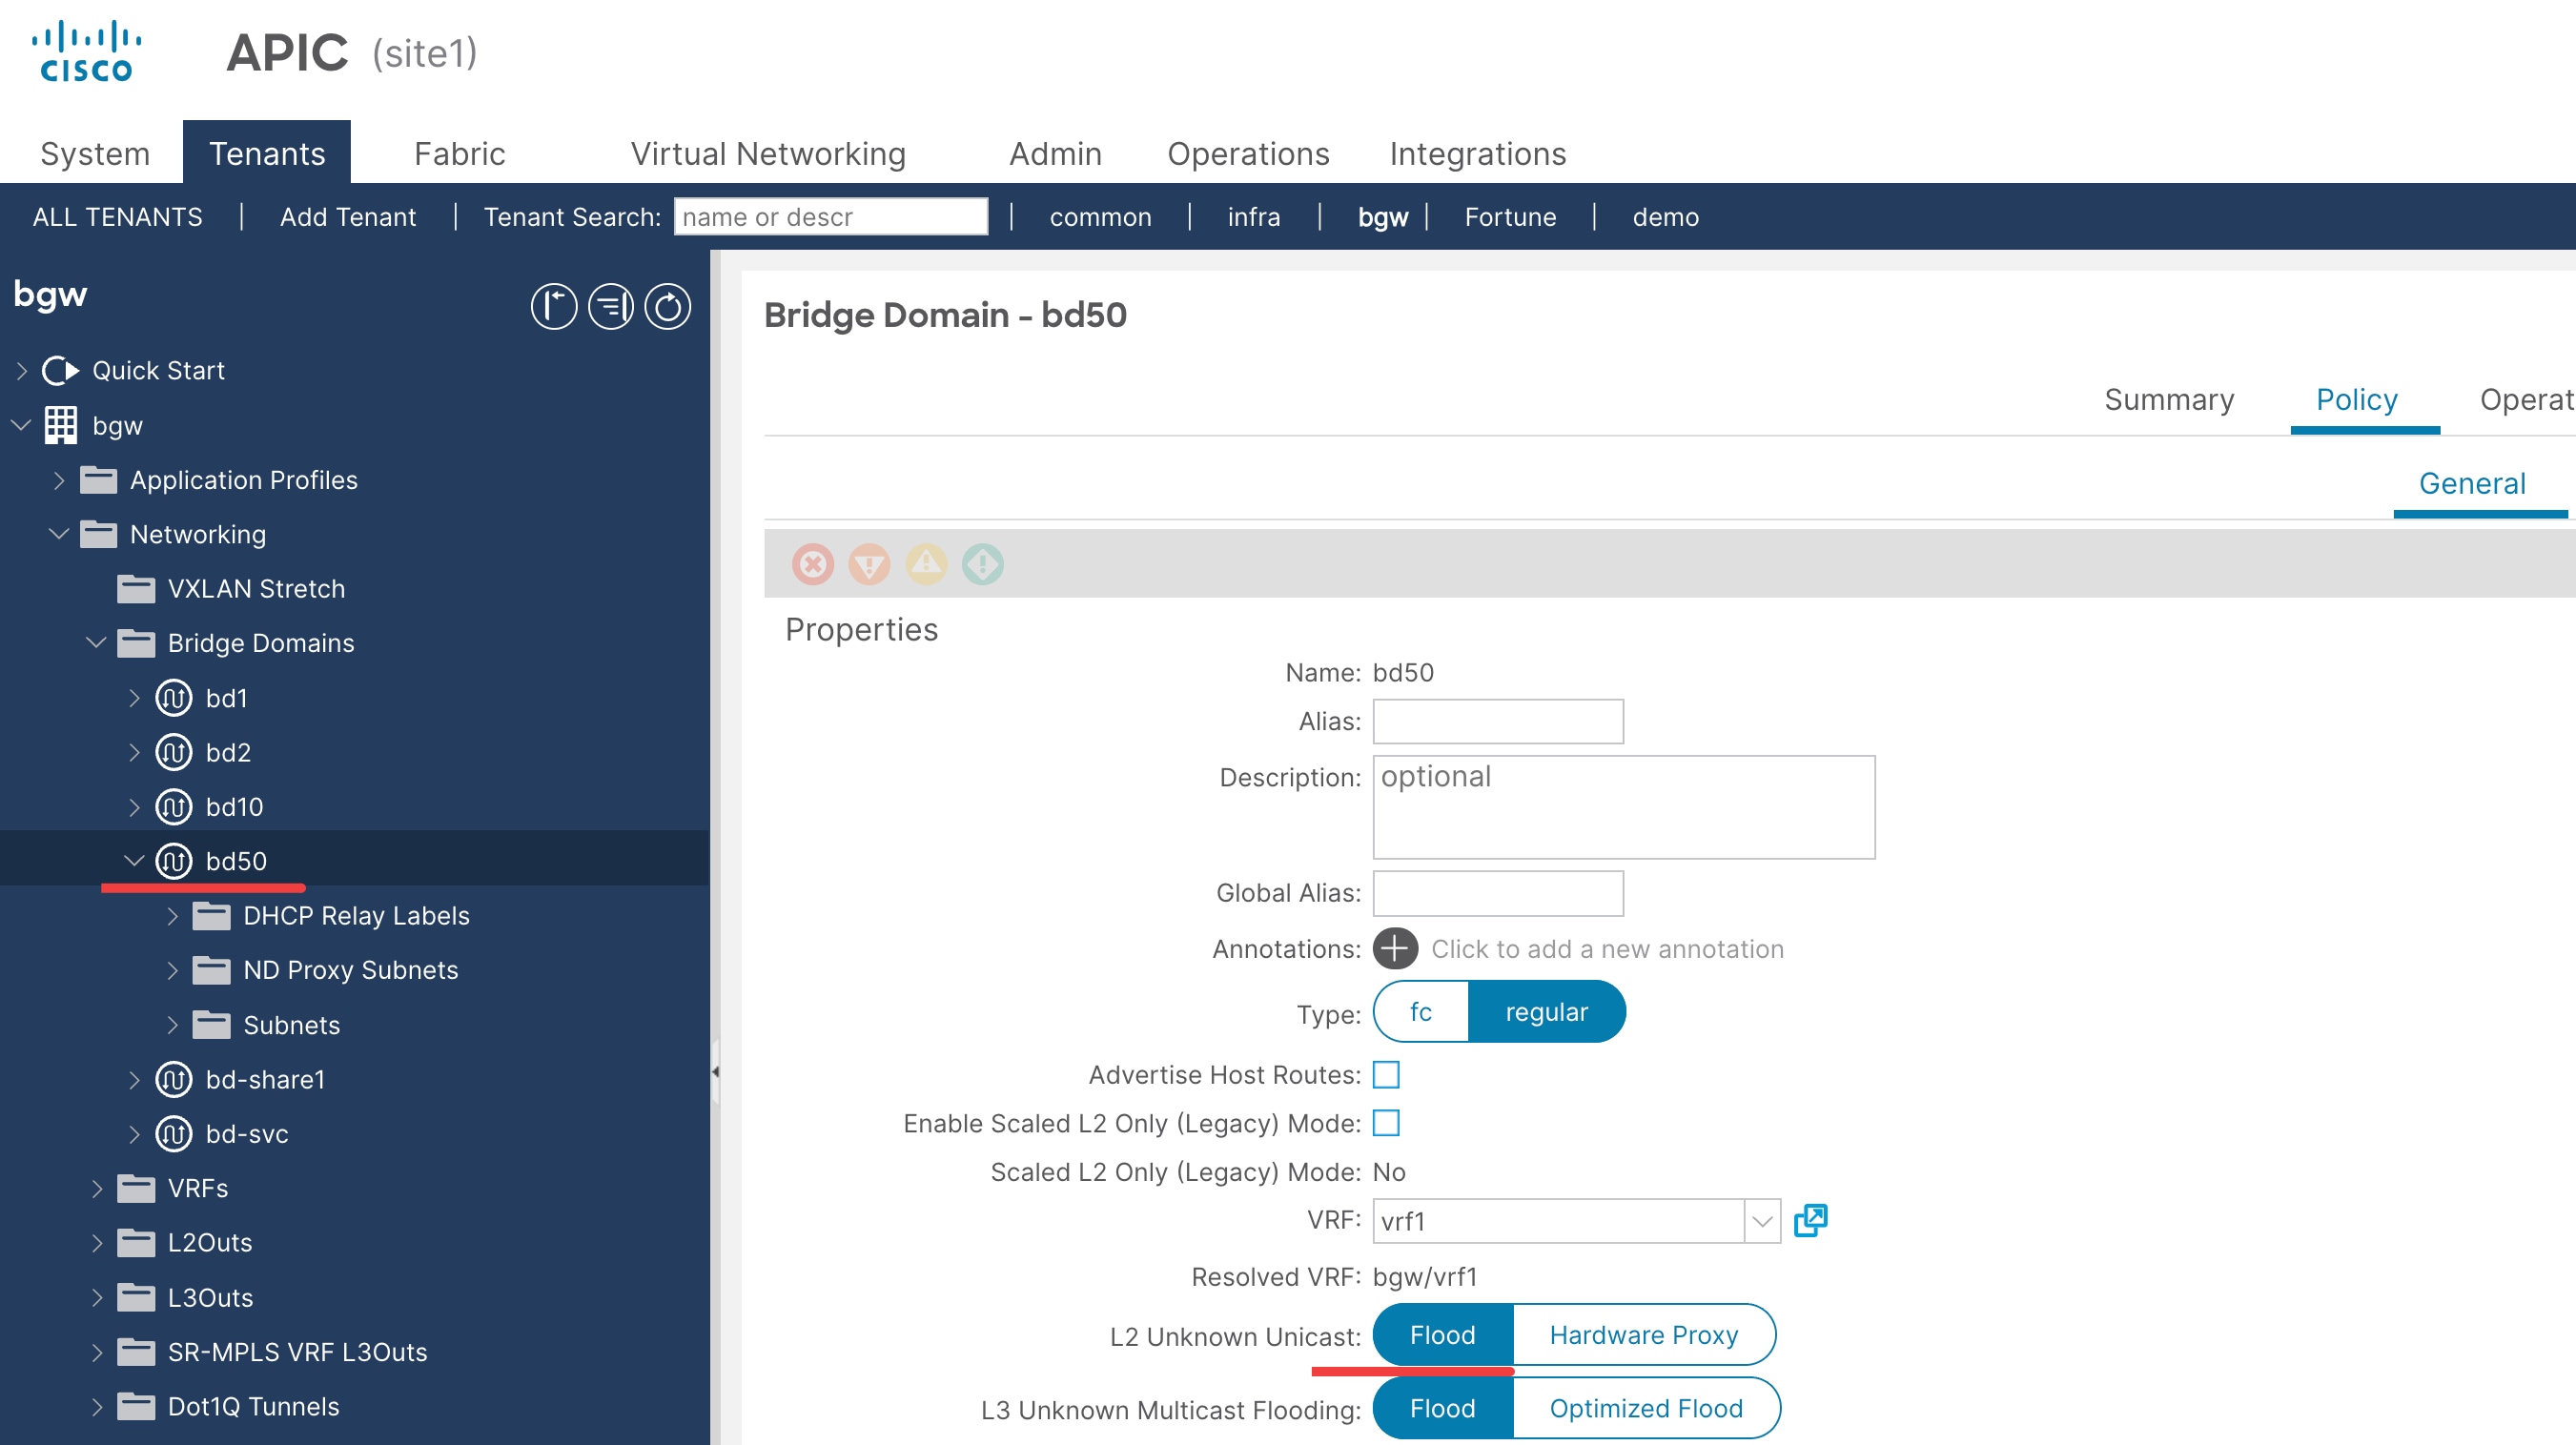The width and height of the screenshot is (2576, 1445).
Task: Collapse the navigation pane splitter handle
Action: 715,1072
